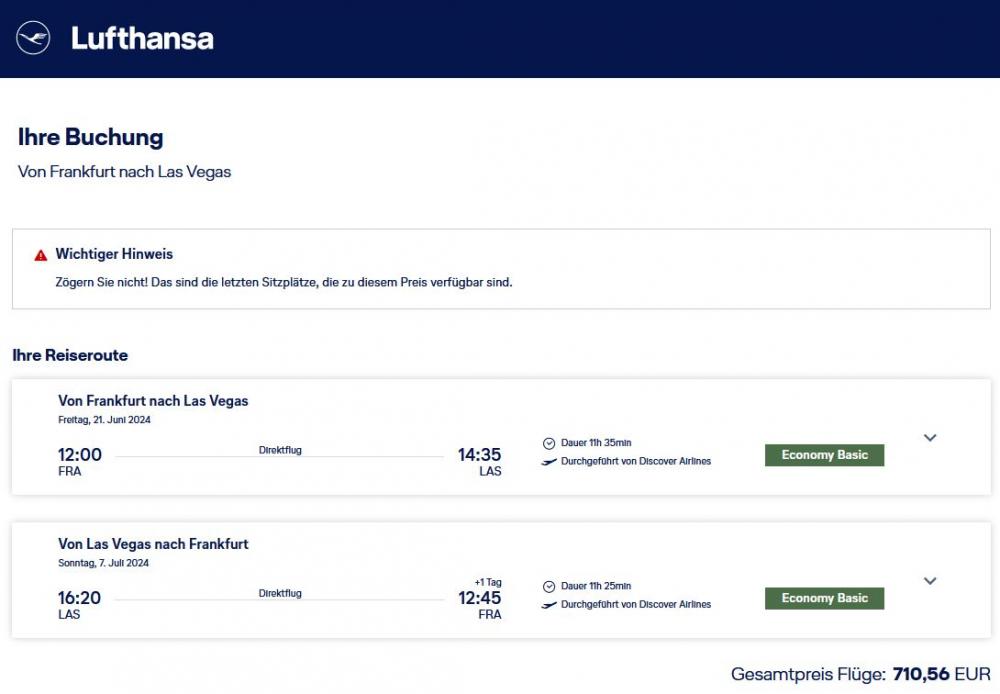This screenshot has width=1000, height=694.
Task: Click the Ihre Buchung heading
Action: pos(91,137)
